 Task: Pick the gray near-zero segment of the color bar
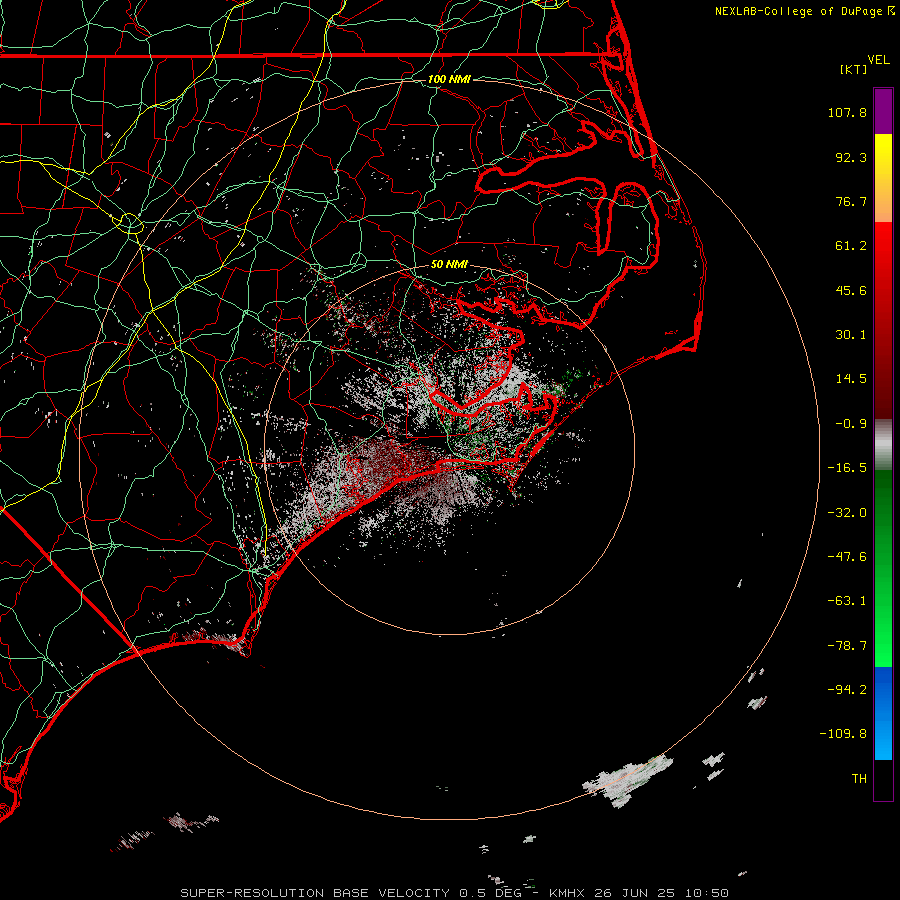[883, 445]
